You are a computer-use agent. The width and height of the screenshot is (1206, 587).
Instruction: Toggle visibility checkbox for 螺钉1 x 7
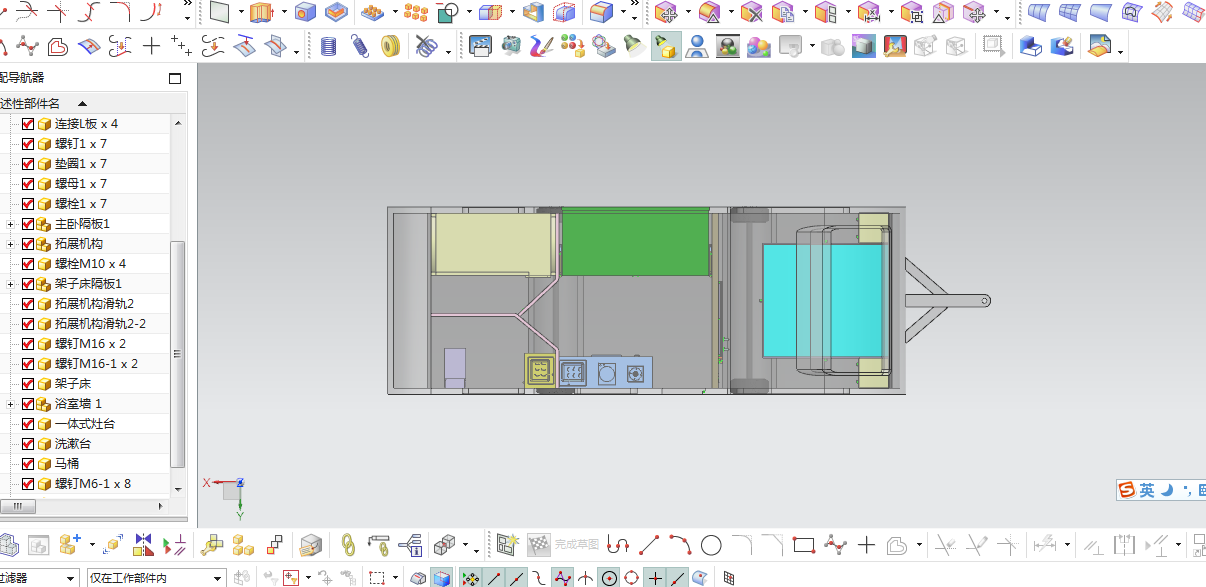pyautogui.click(x=28, y=144)
